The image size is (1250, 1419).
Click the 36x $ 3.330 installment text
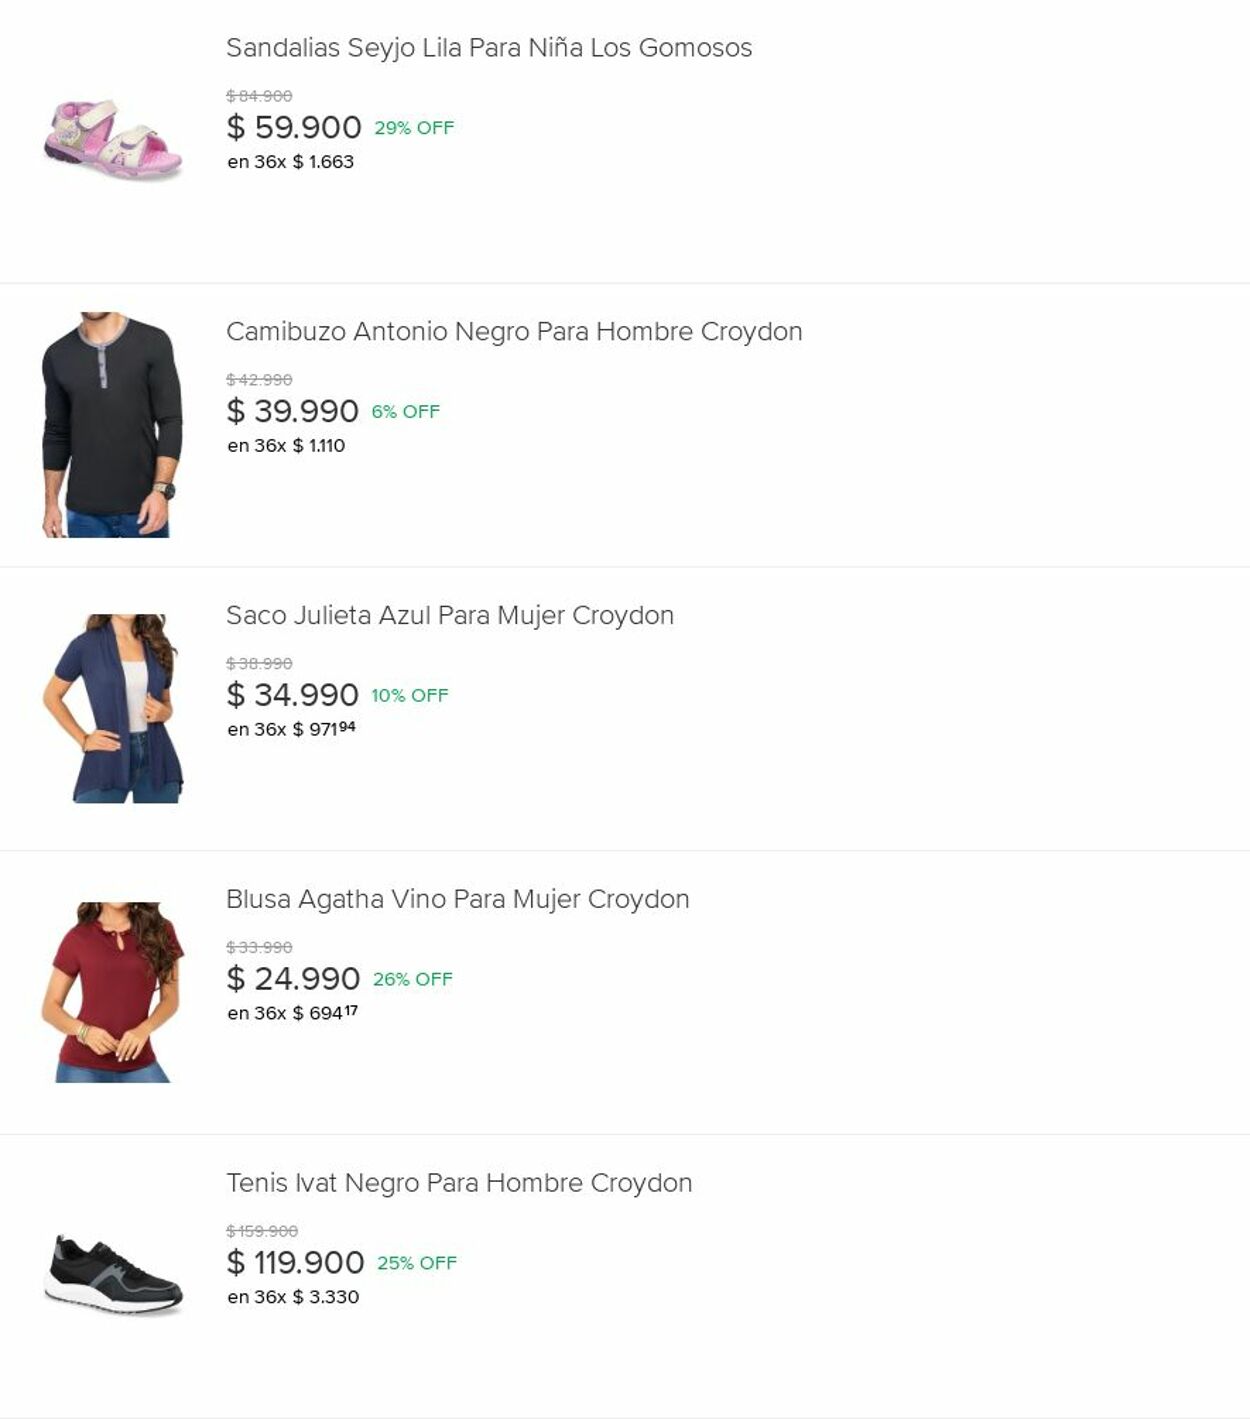point(292,1297)
